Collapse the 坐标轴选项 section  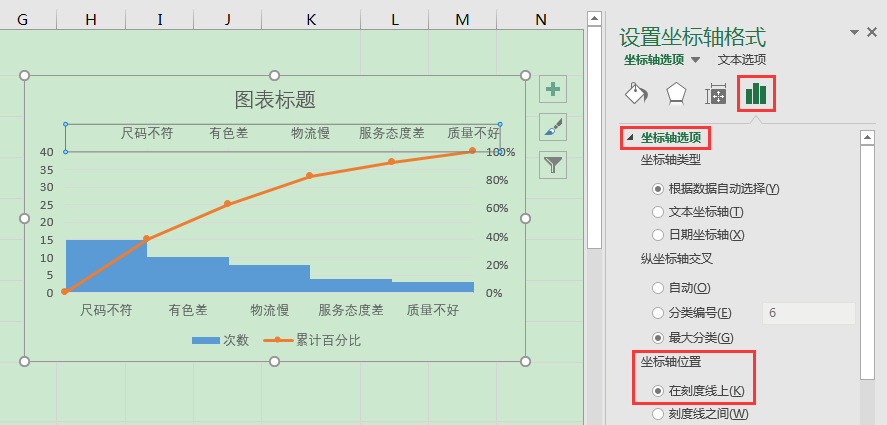[x=631, y=138]
